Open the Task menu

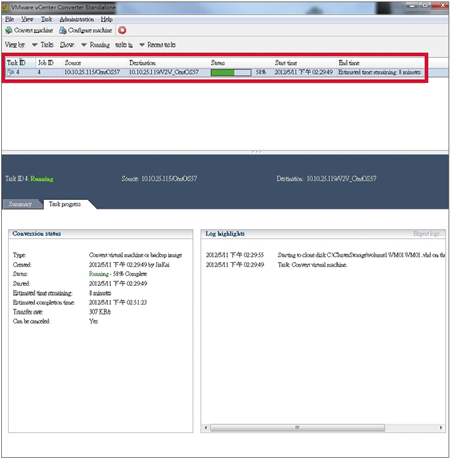tap(46, 19)
